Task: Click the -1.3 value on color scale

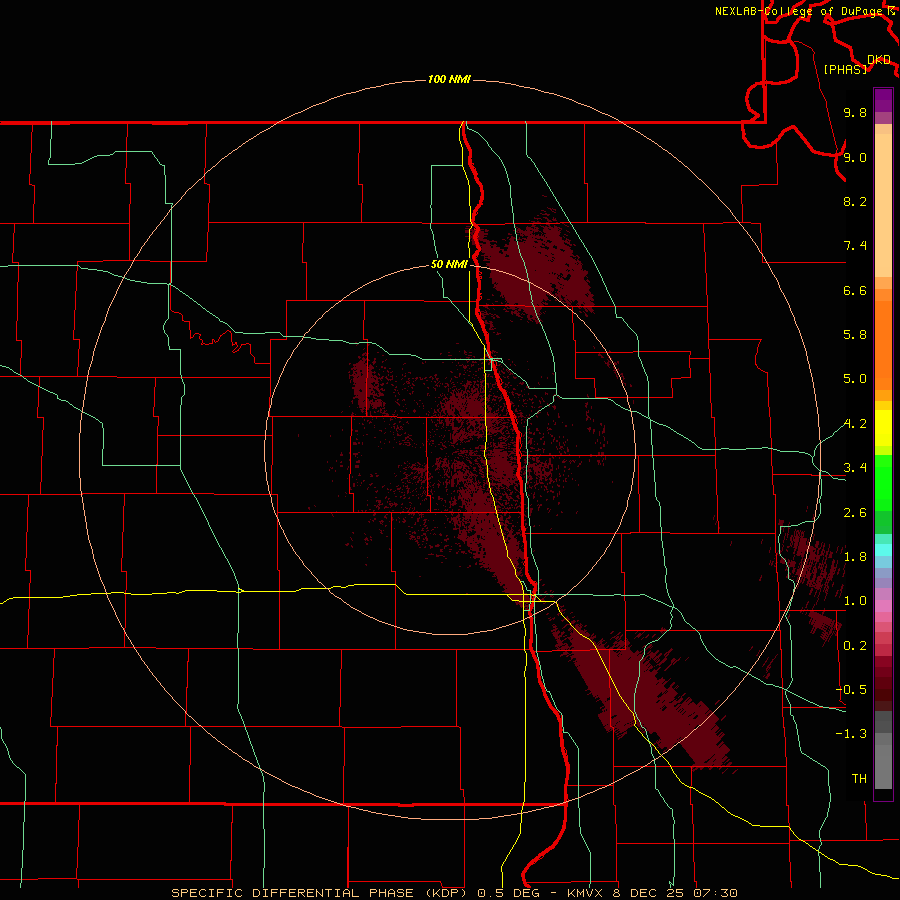Action: (x=851, y=734)
